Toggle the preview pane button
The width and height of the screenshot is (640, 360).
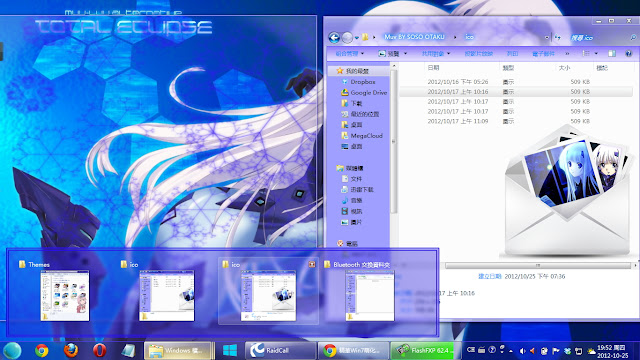click(x=612, y=53)
